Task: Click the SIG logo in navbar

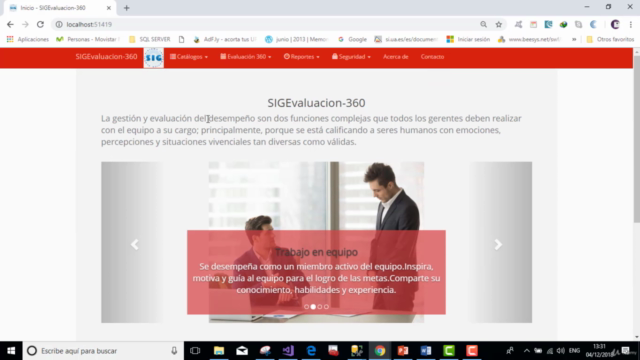Action: [x=153, y=58]
